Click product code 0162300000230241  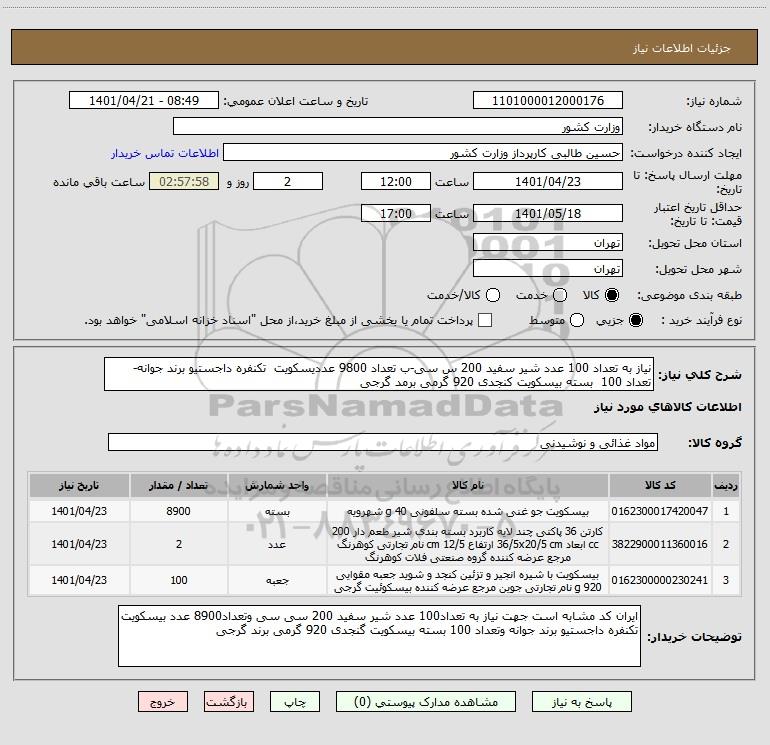click(660, 580)
